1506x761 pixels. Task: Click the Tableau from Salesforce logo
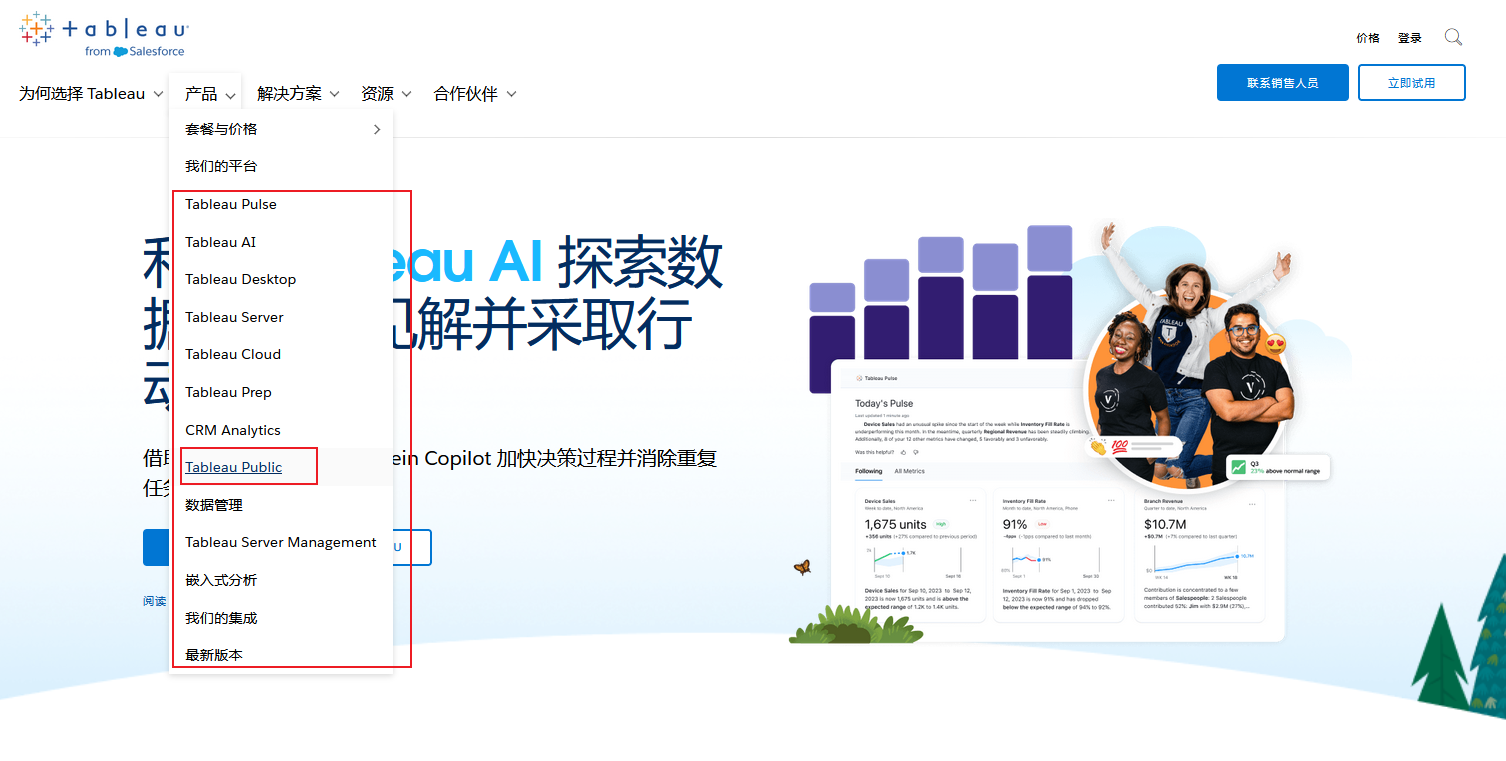103,34
